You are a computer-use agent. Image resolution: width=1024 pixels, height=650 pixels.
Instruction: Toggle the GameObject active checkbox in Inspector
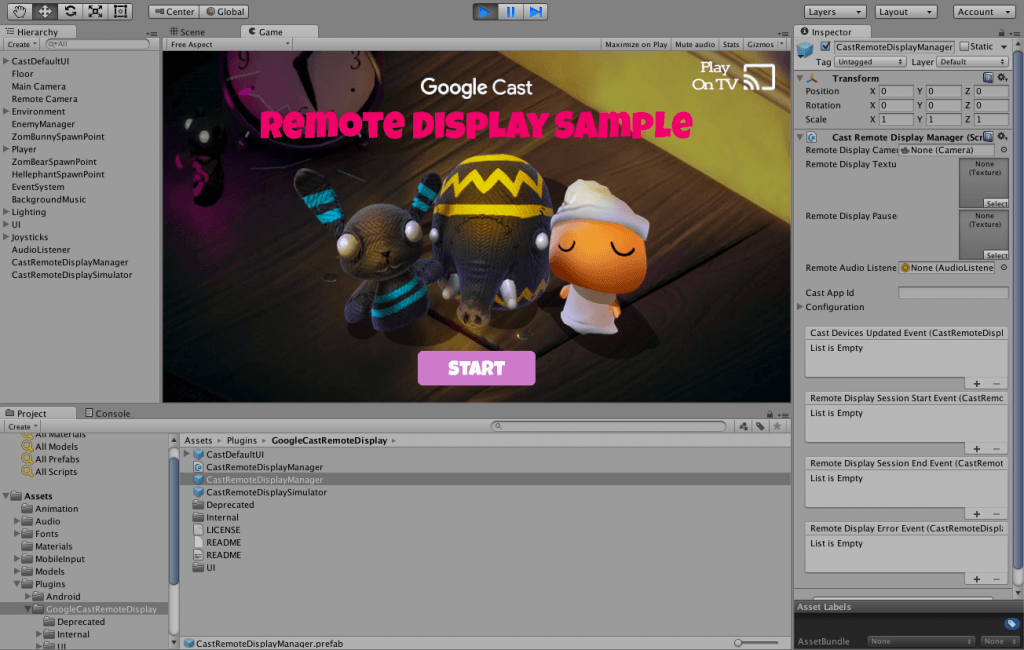tap(825, 47)
